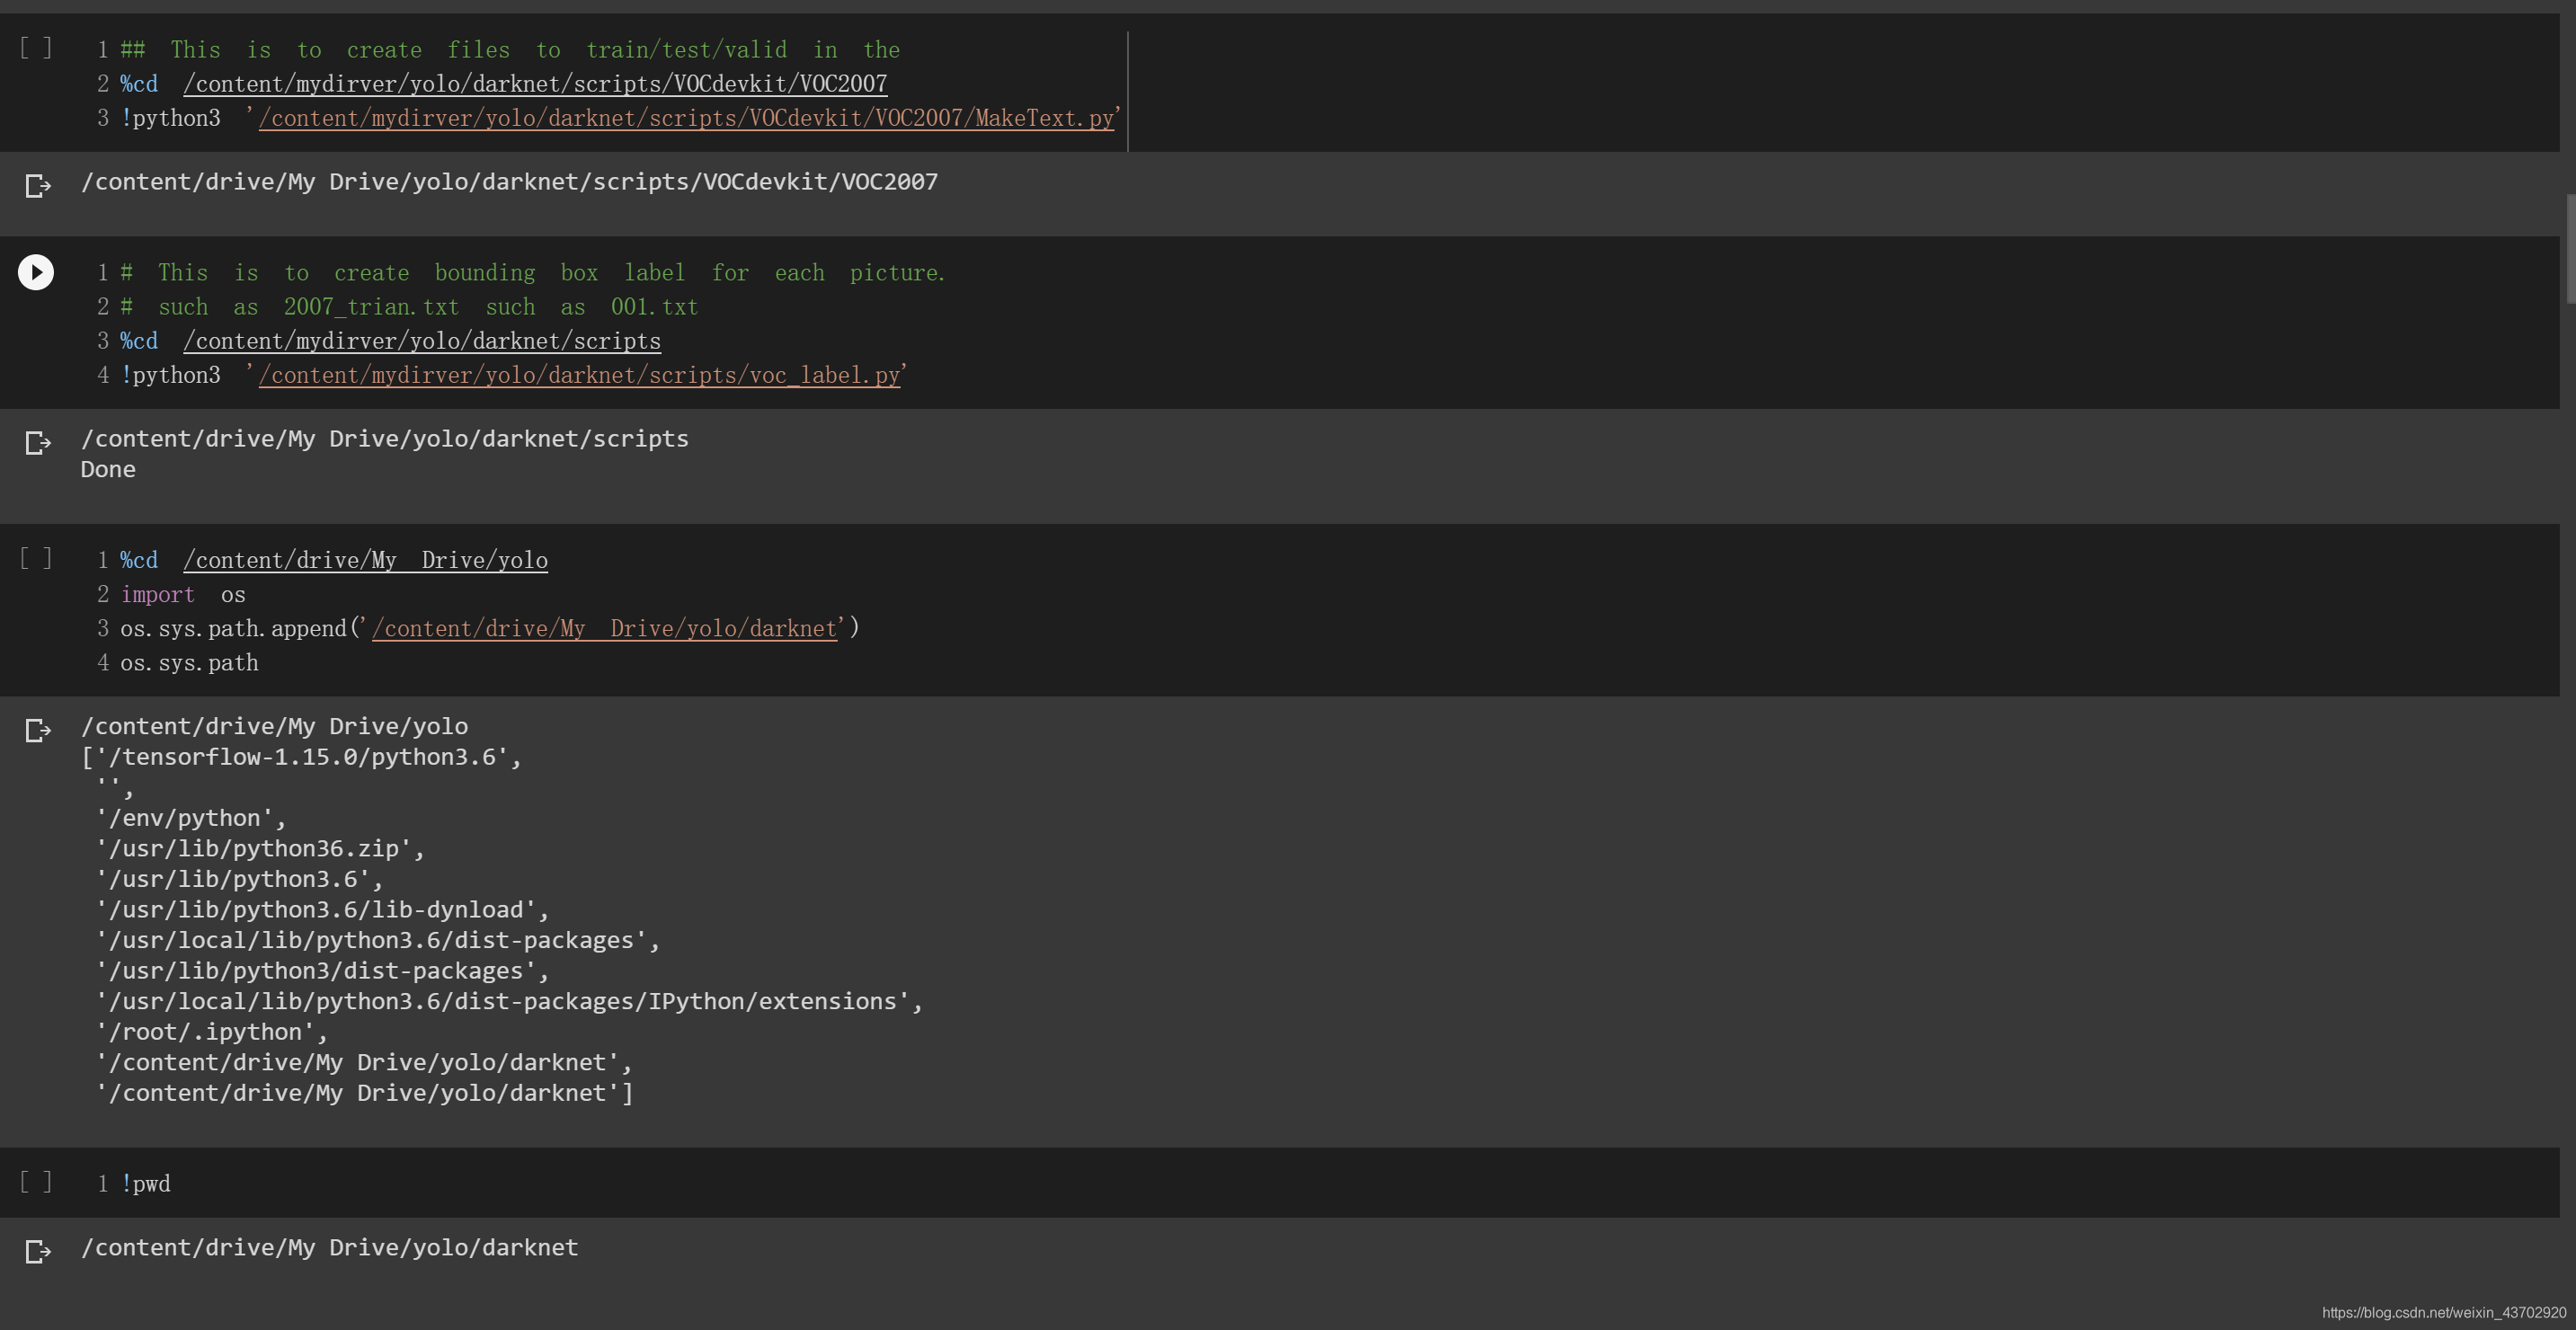Click the output arrow icon third cell

(34, 728)
